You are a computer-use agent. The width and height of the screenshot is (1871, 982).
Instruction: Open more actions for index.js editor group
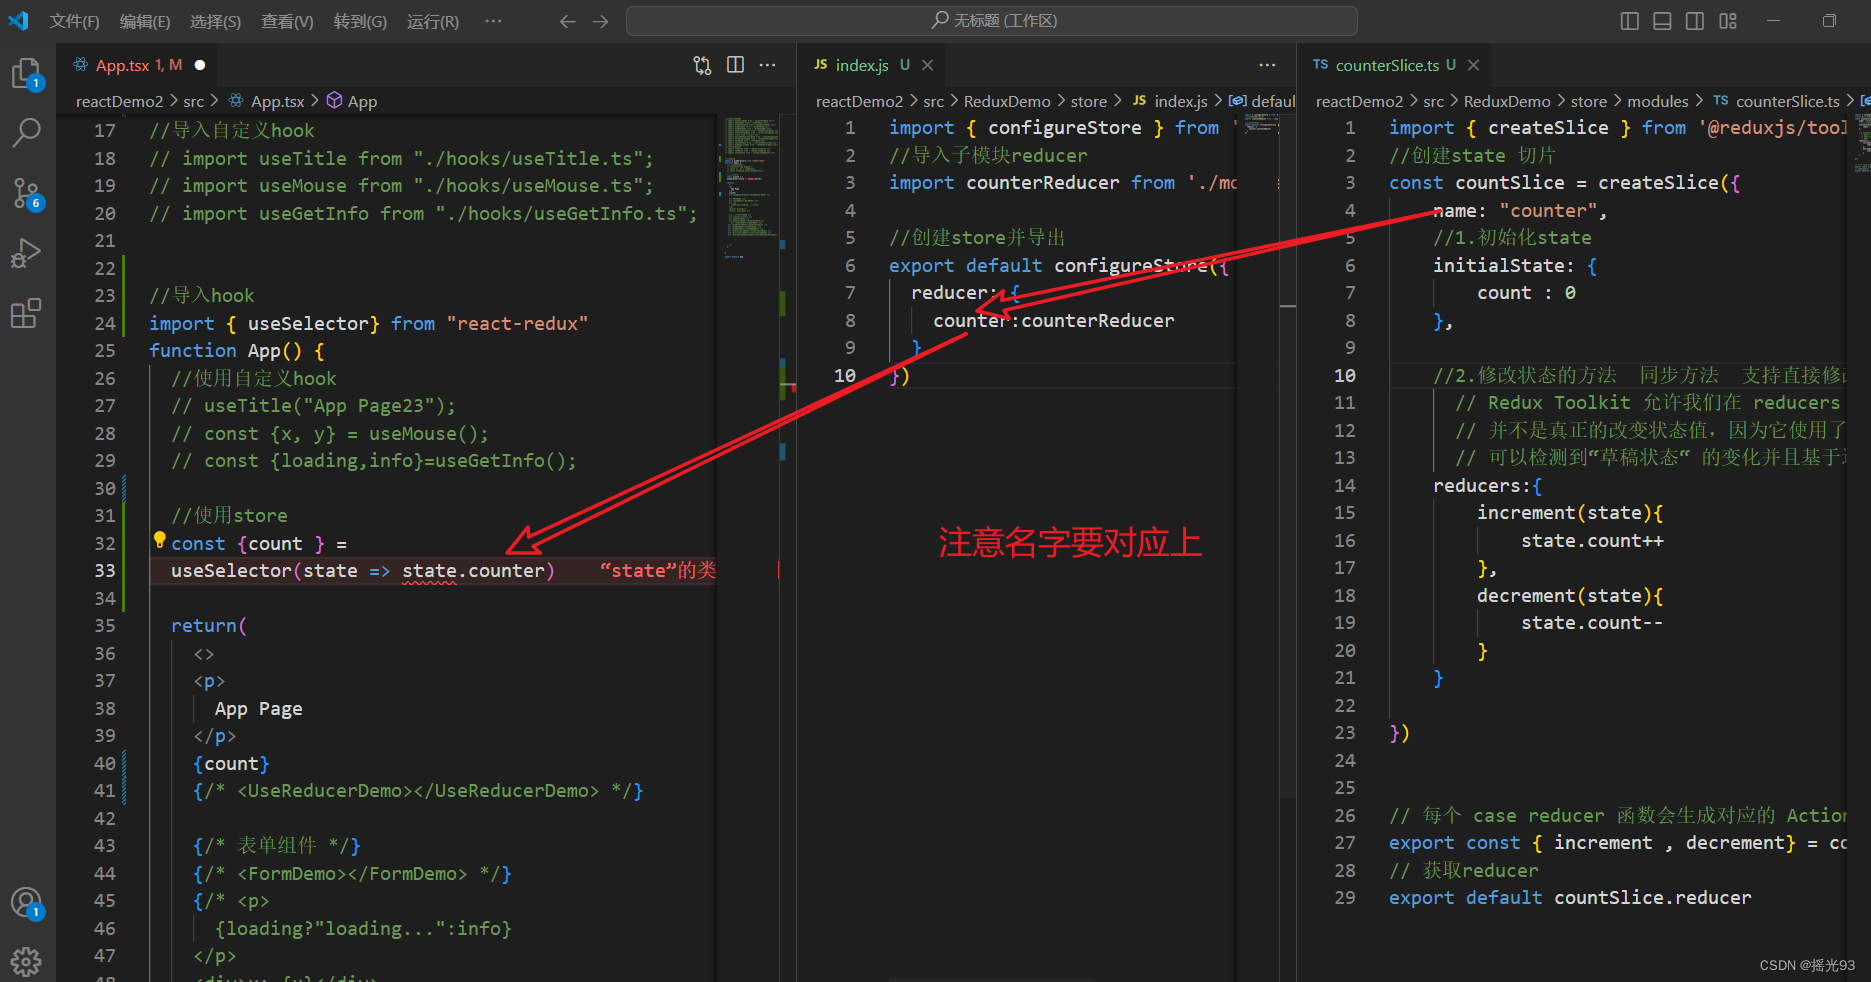(1267, 65)
